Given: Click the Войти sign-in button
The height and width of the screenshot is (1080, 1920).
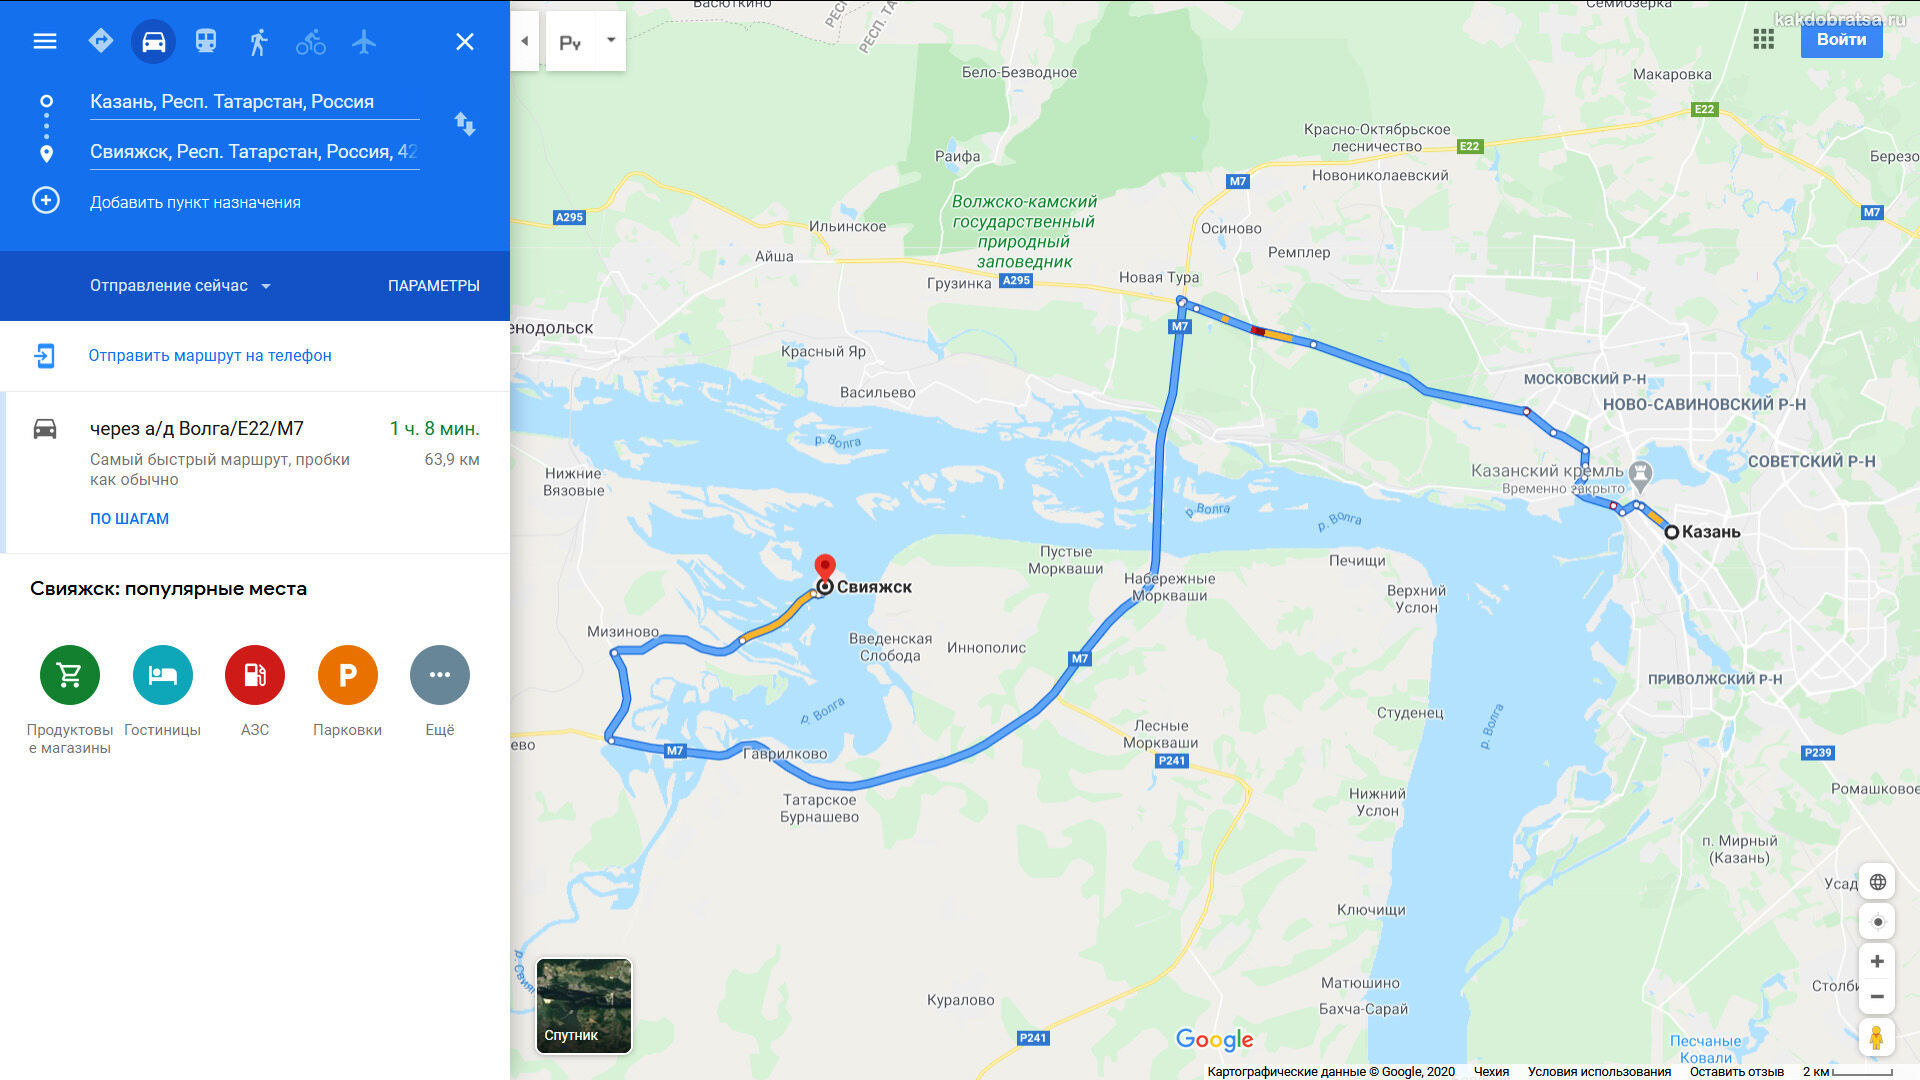Looking at the screenshot, I should [x=1841, y=40].
